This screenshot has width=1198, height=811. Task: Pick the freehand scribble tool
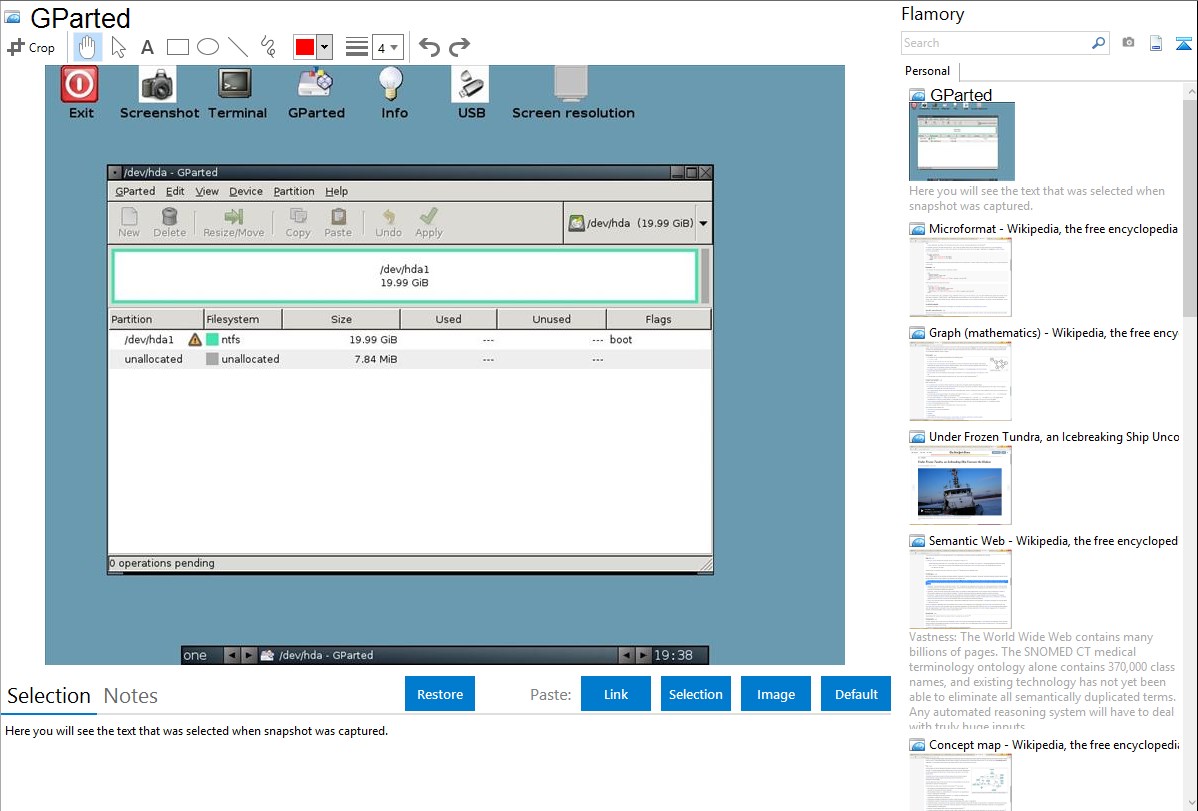[268, 47]
